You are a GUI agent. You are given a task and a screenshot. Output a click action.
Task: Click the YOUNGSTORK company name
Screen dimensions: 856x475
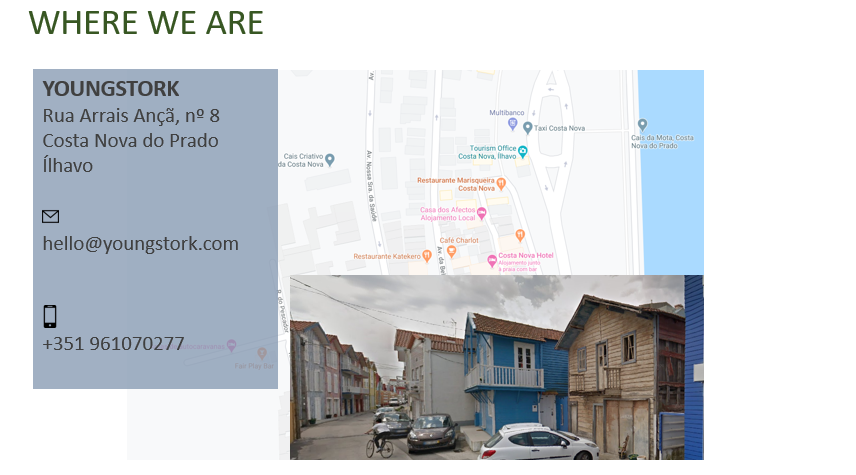tap(111, 88)
